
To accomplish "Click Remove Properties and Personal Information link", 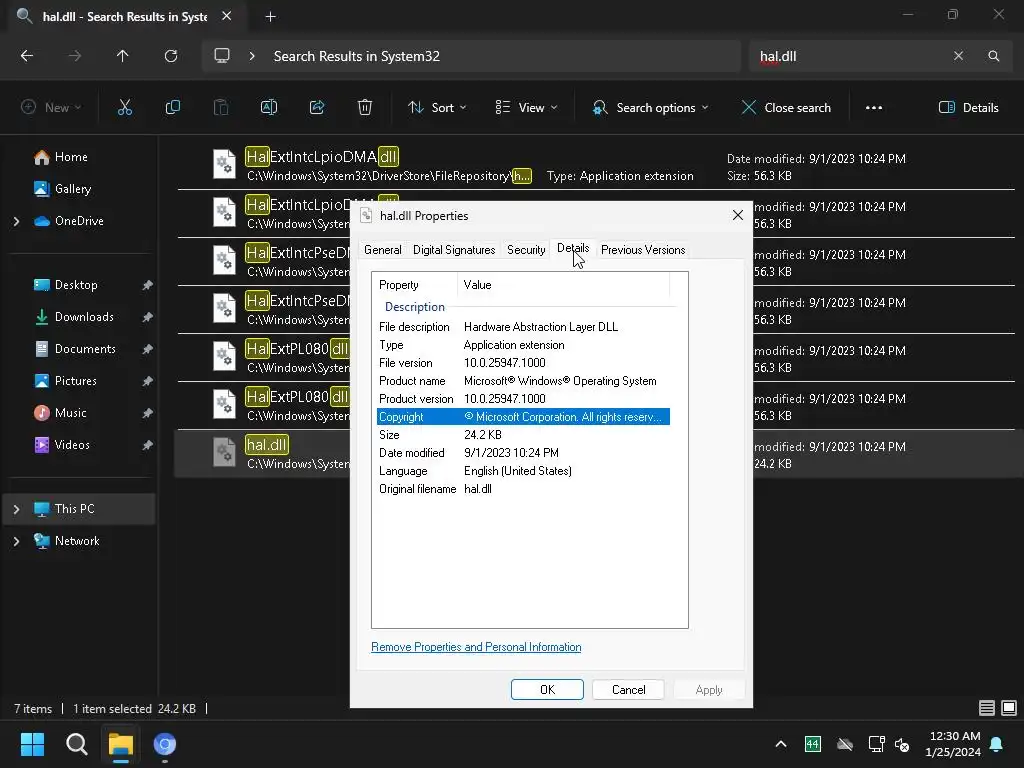I will tap(476, 647).
